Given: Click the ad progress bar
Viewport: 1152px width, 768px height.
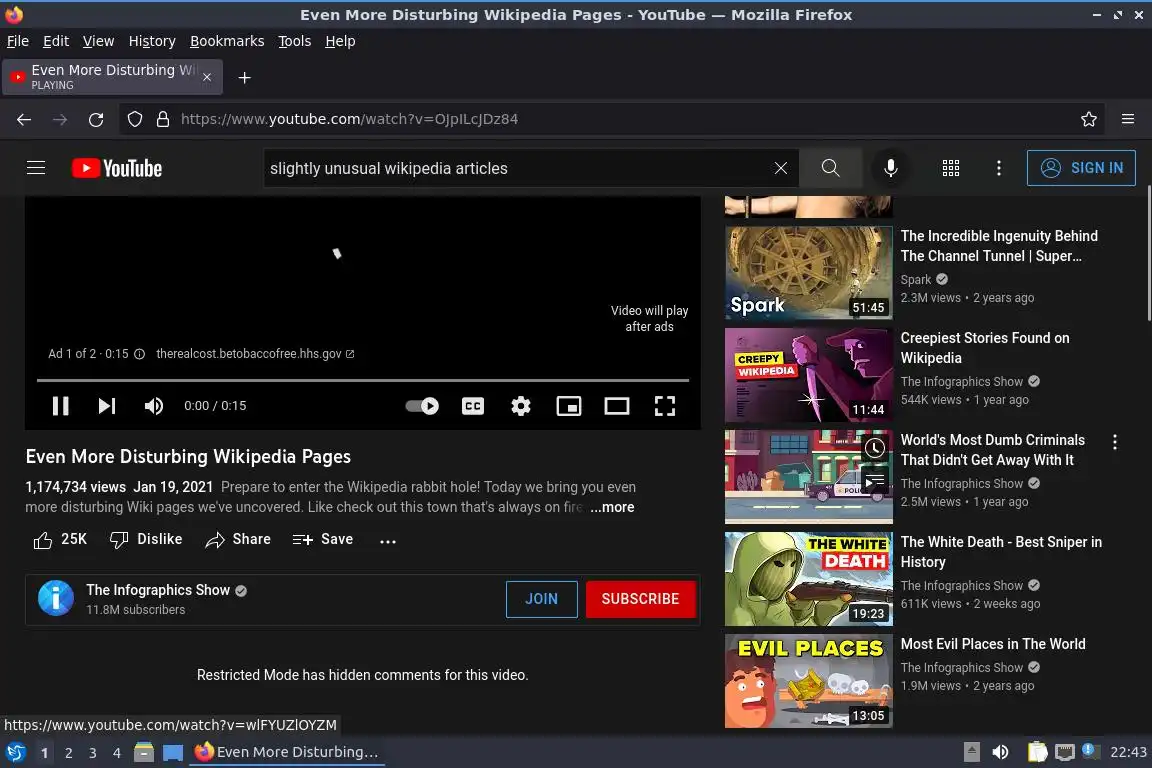Looking at the screenshot, I should (x=363, y=380).
